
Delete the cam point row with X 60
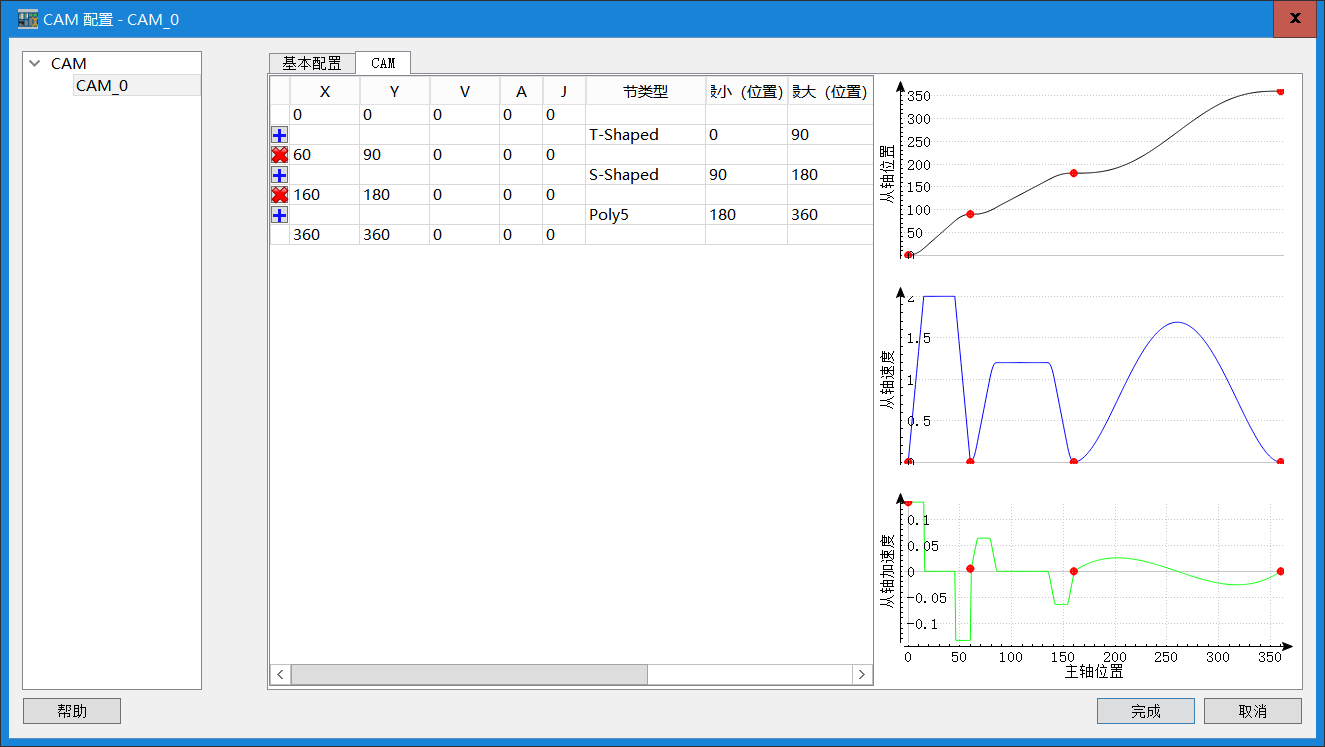coord(280,155)
